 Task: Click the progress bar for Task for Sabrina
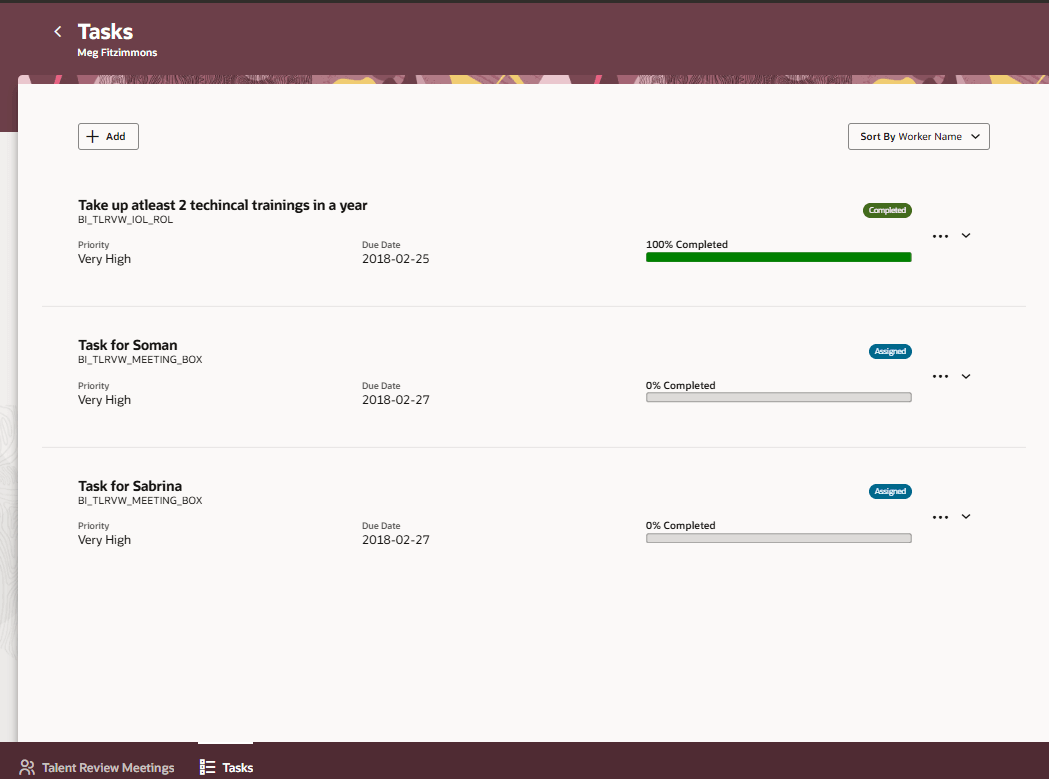(778, 538)
